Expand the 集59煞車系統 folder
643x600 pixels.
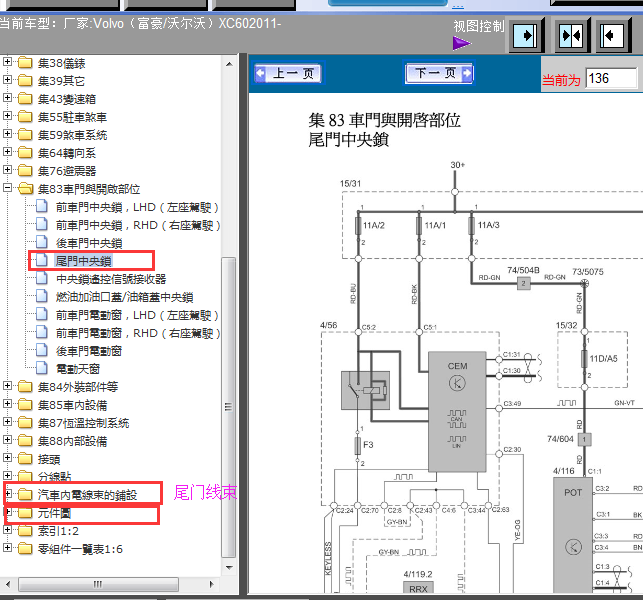coord(7,134)
